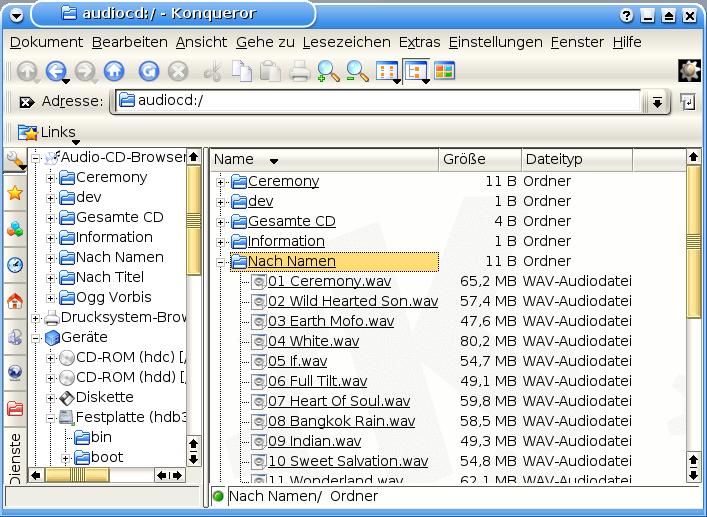
Task: Click the Cut scissors icon
Action: (213, 71)
